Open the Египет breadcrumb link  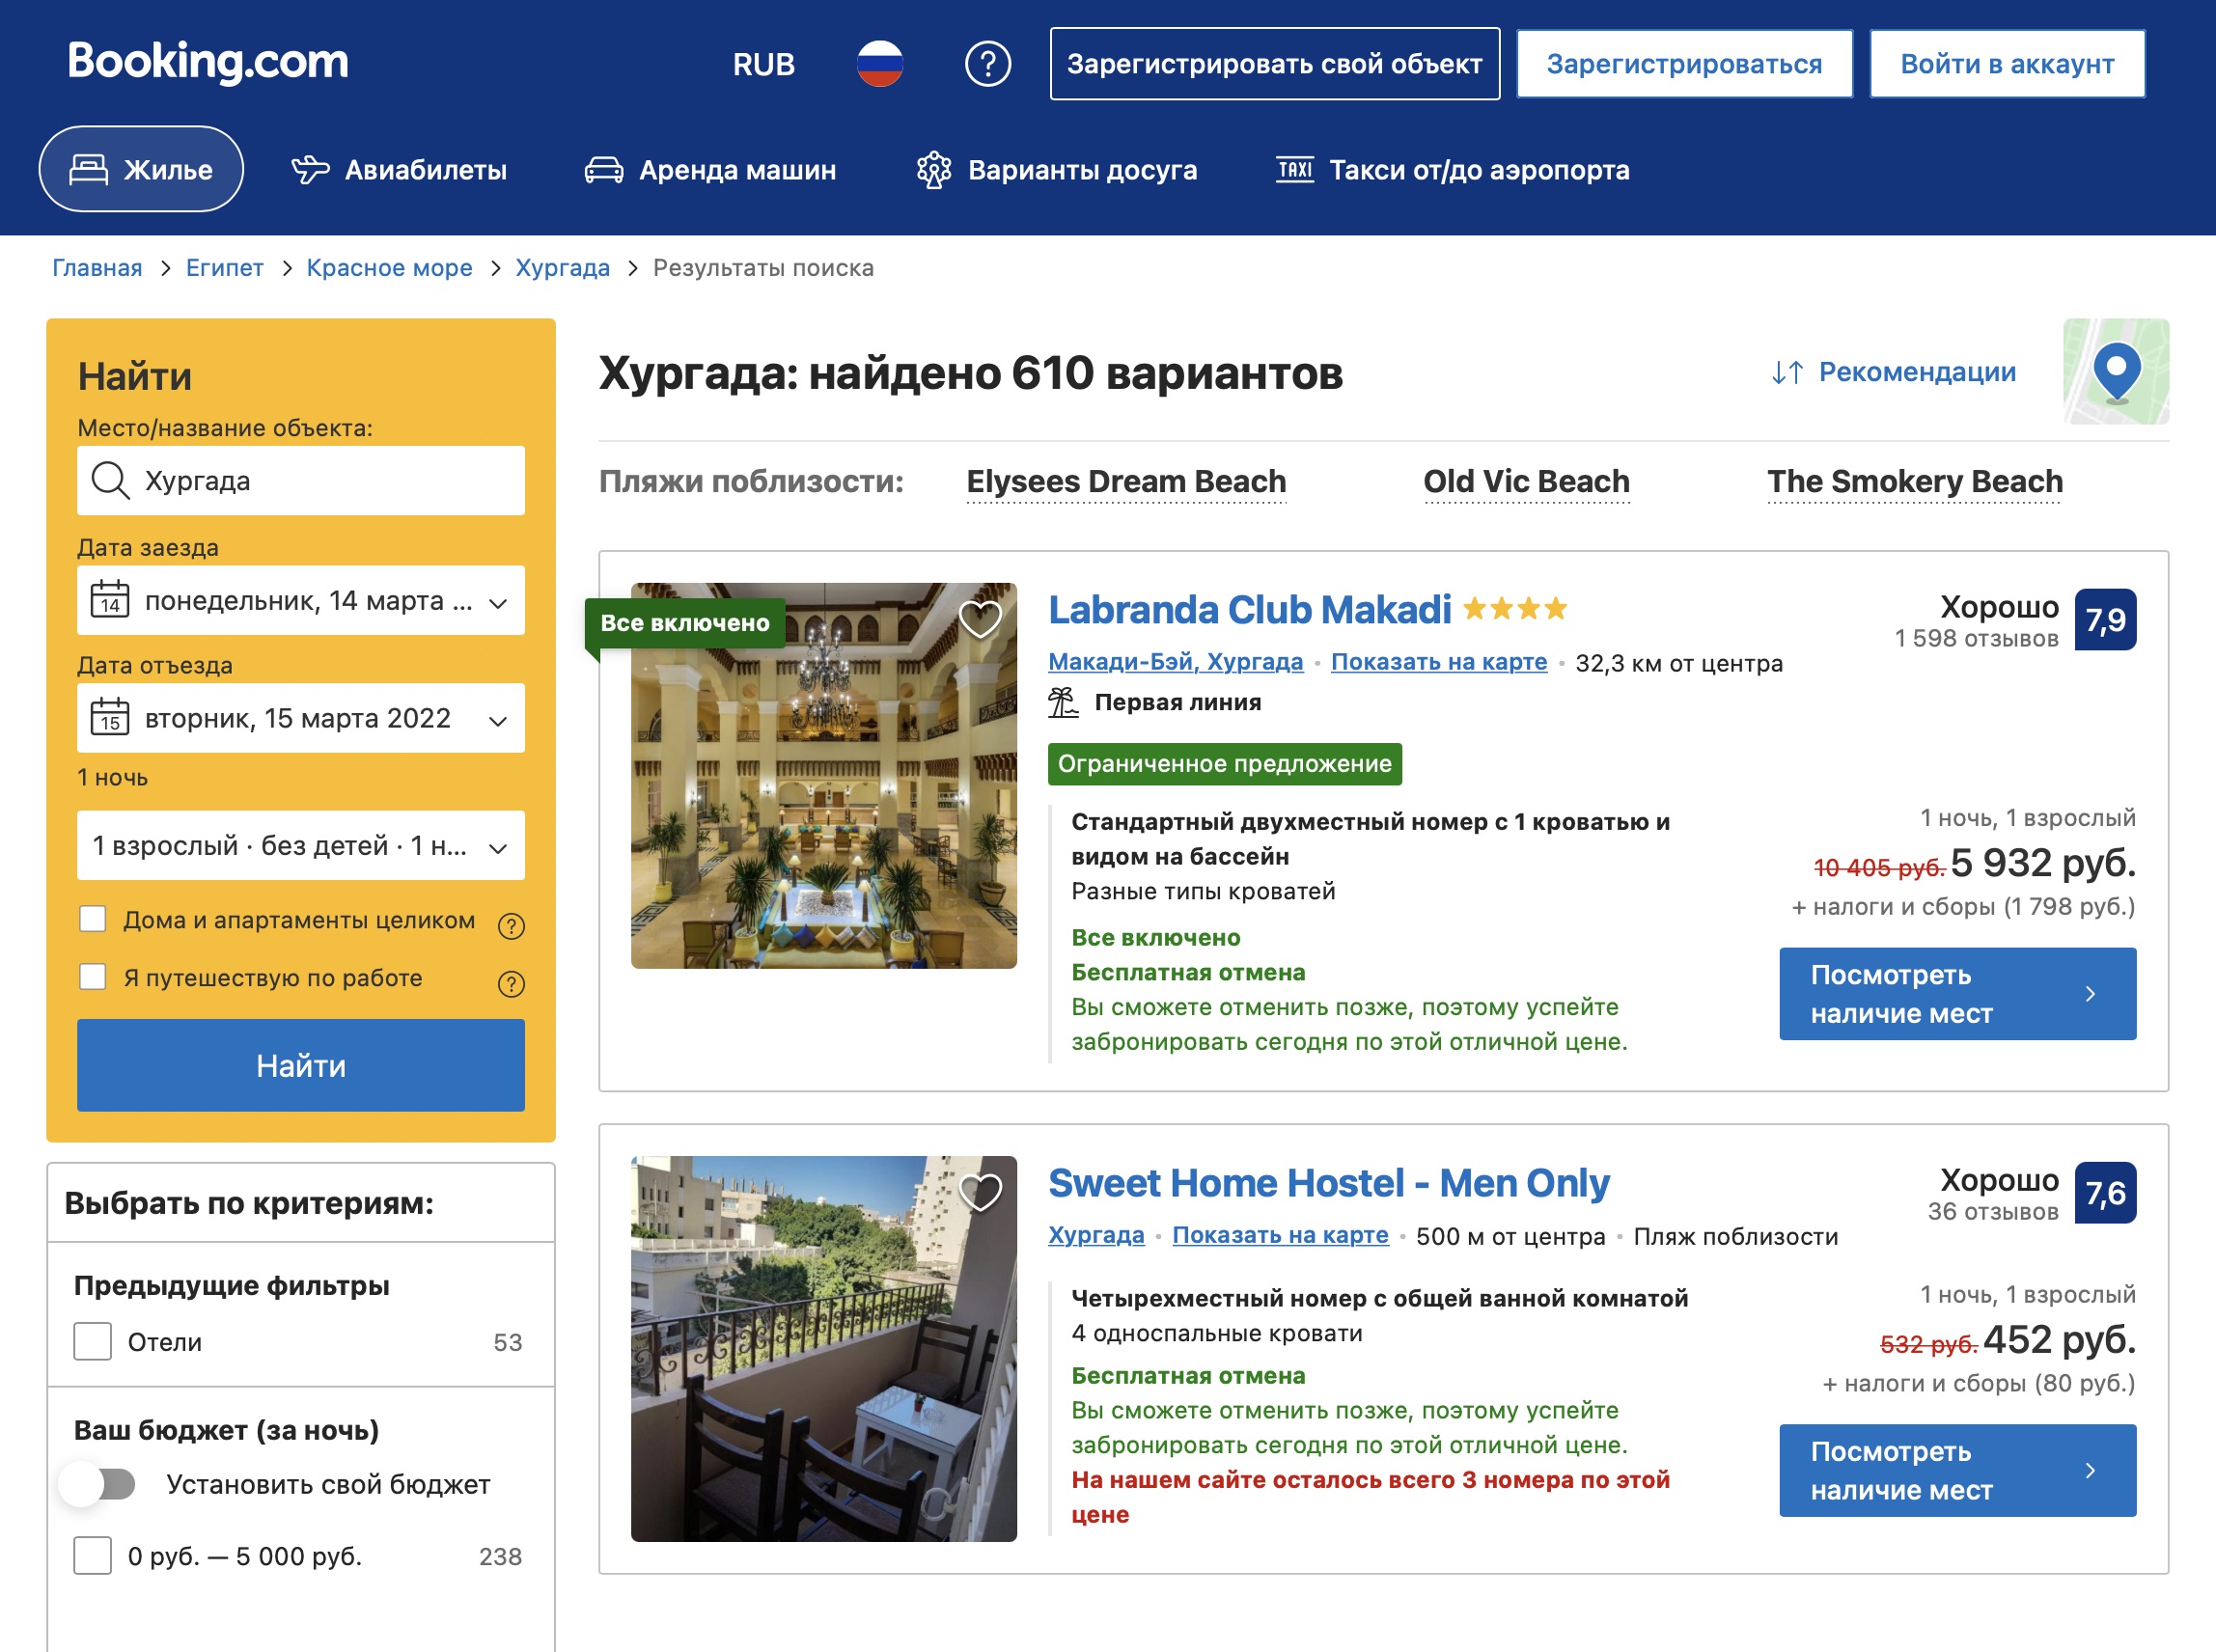pyautogui.click(x=224, y=268)
